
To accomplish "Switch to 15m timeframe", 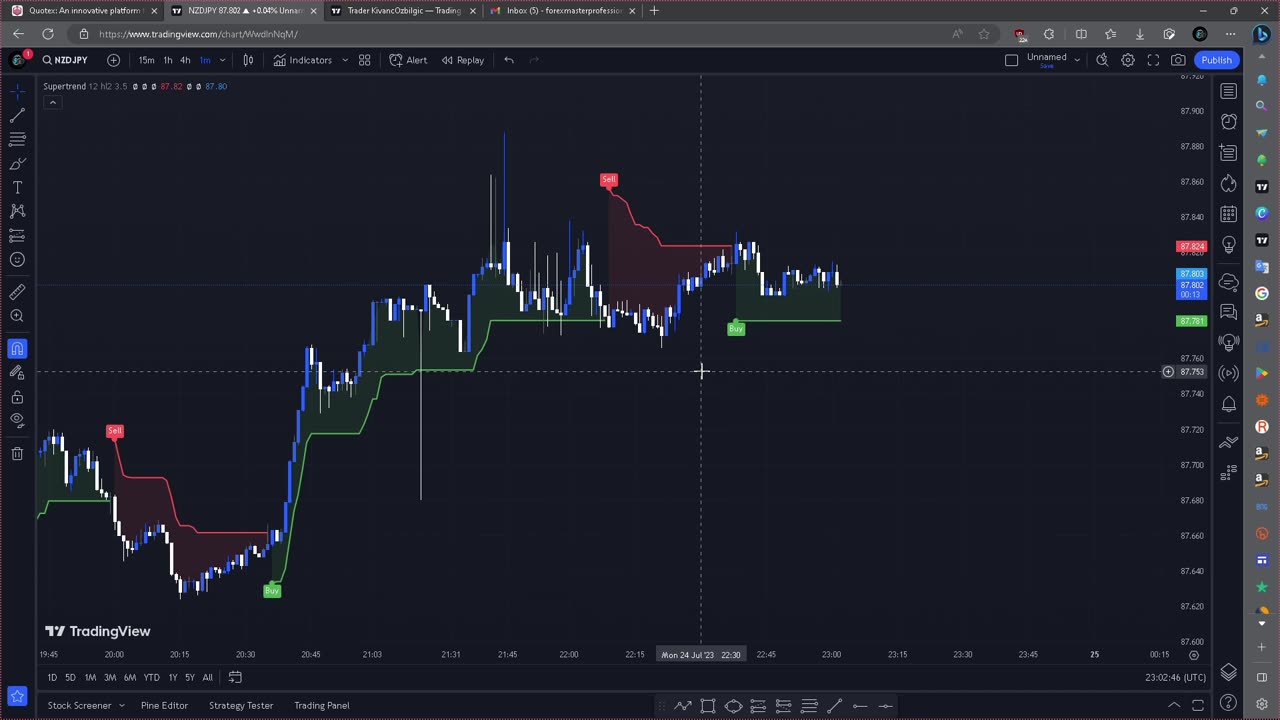I will pyautogui.click(x=146, y=60).
